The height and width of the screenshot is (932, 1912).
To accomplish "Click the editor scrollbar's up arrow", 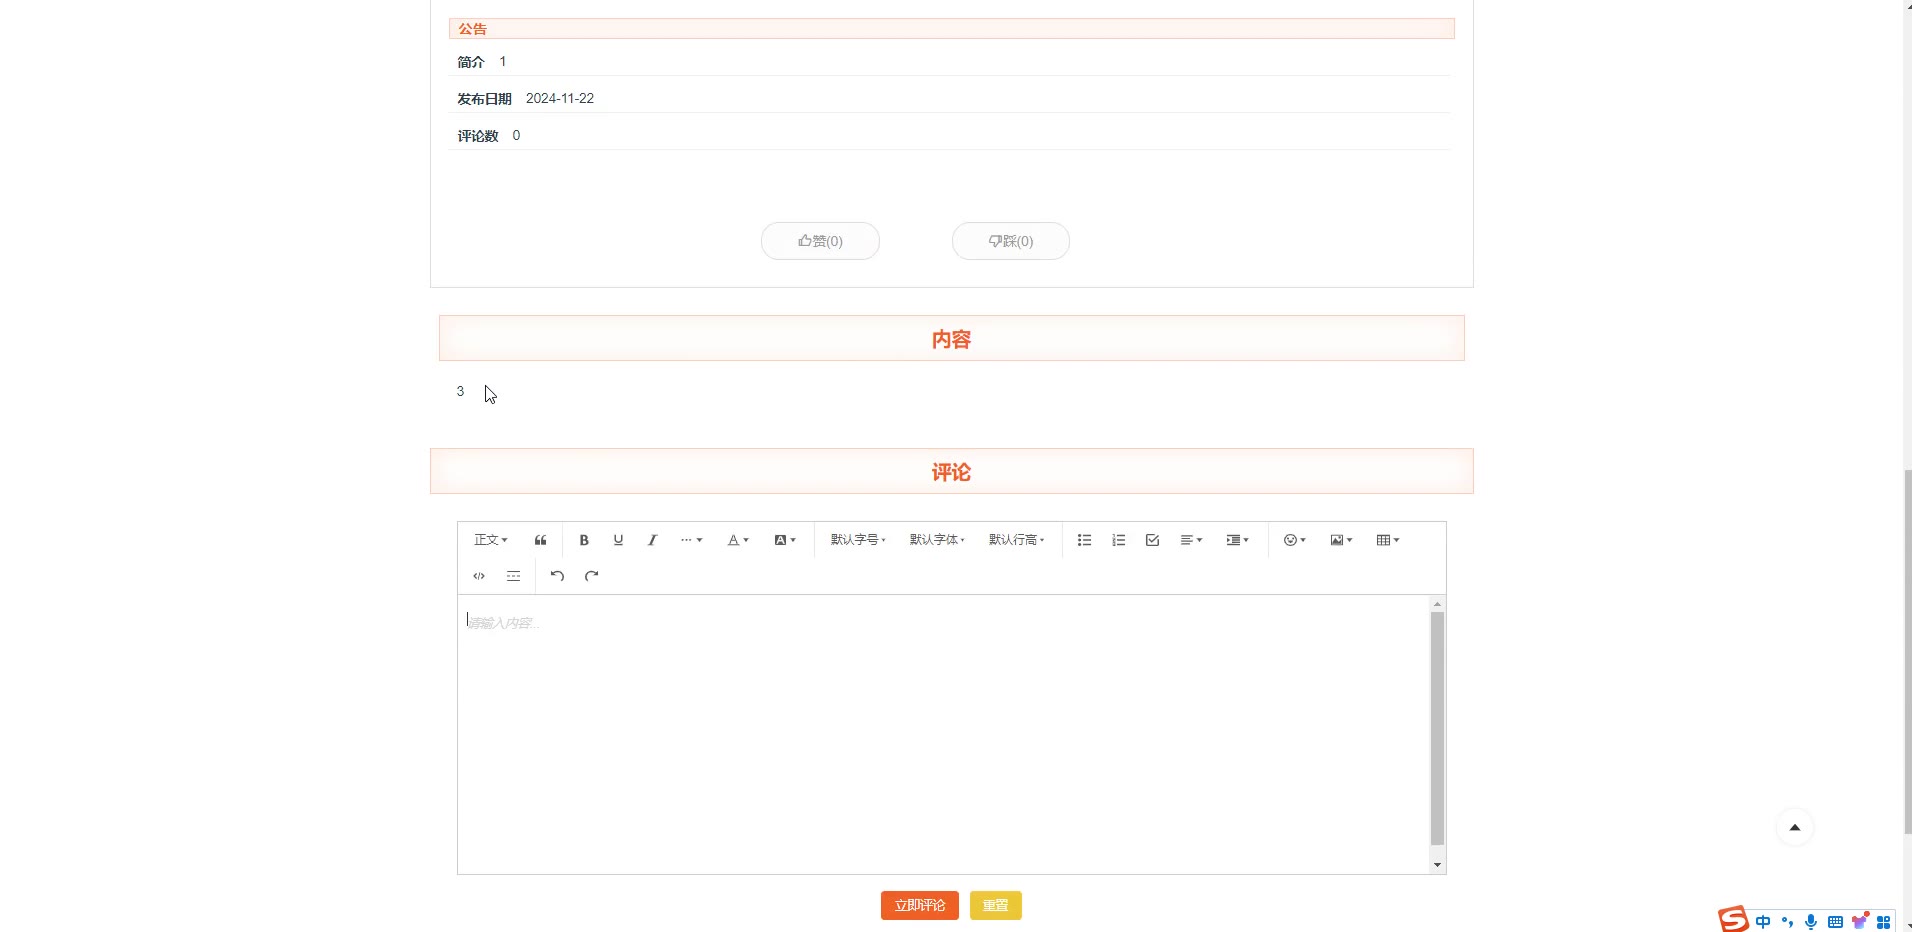I will pyautogui.click(x=1437, y=604).
